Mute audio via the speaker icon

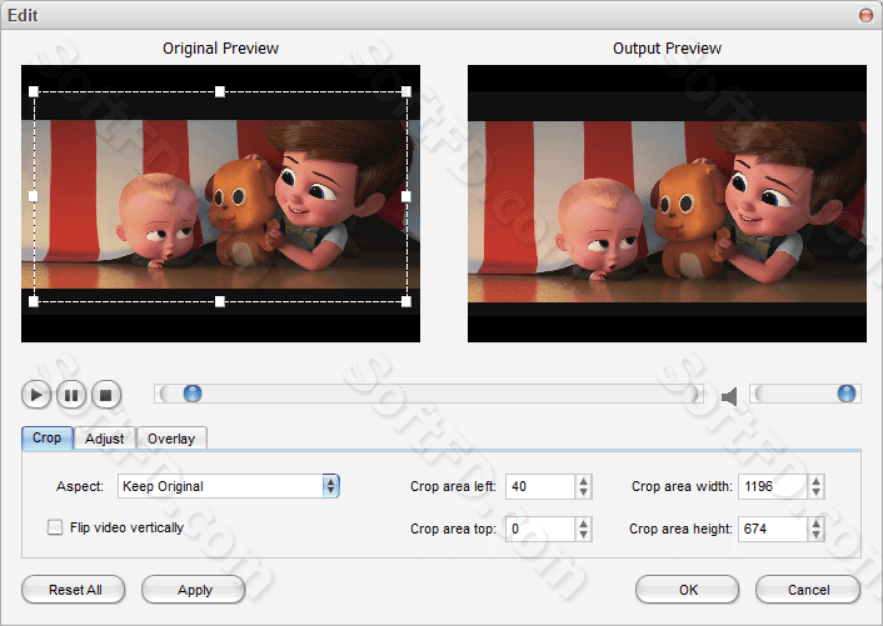pos(729,396)
